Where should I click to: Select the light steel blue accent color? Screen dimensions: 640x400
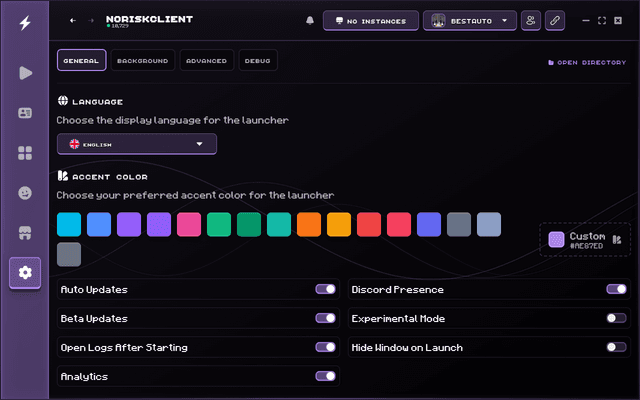coord(489,224)
